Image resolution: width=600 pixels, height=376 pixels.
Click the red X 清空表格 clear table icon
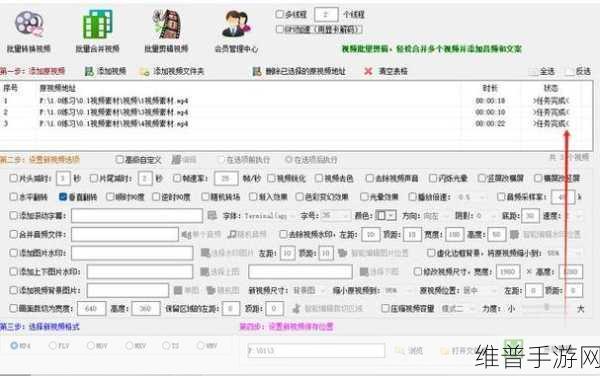tap(368, 71)
